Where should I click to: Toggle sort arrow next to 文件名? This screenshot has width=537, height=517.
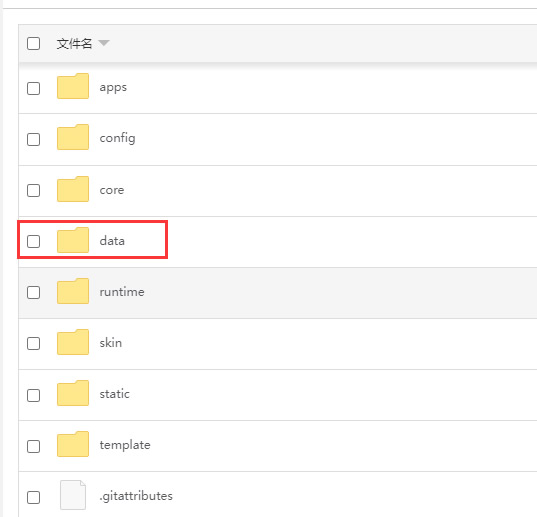(x=104, y=43)
